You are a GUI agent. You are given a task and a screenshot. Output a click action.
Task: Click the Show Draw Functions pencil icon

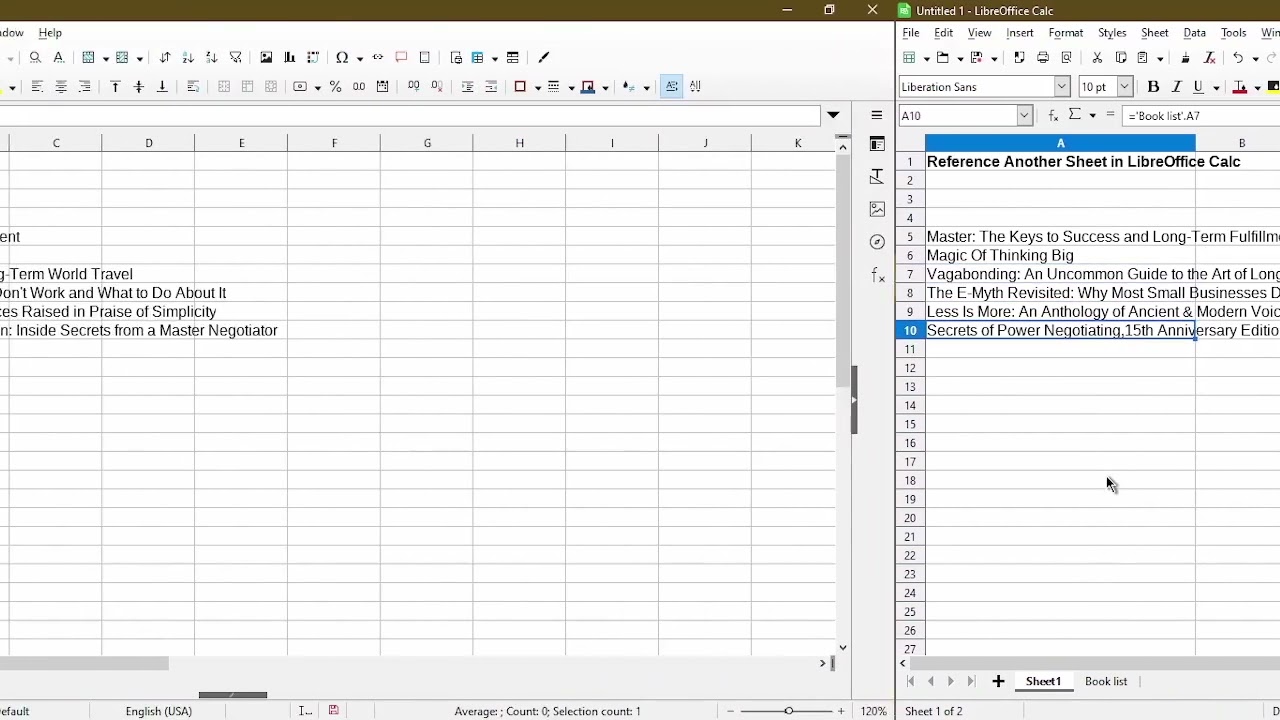tap(544, 58)
